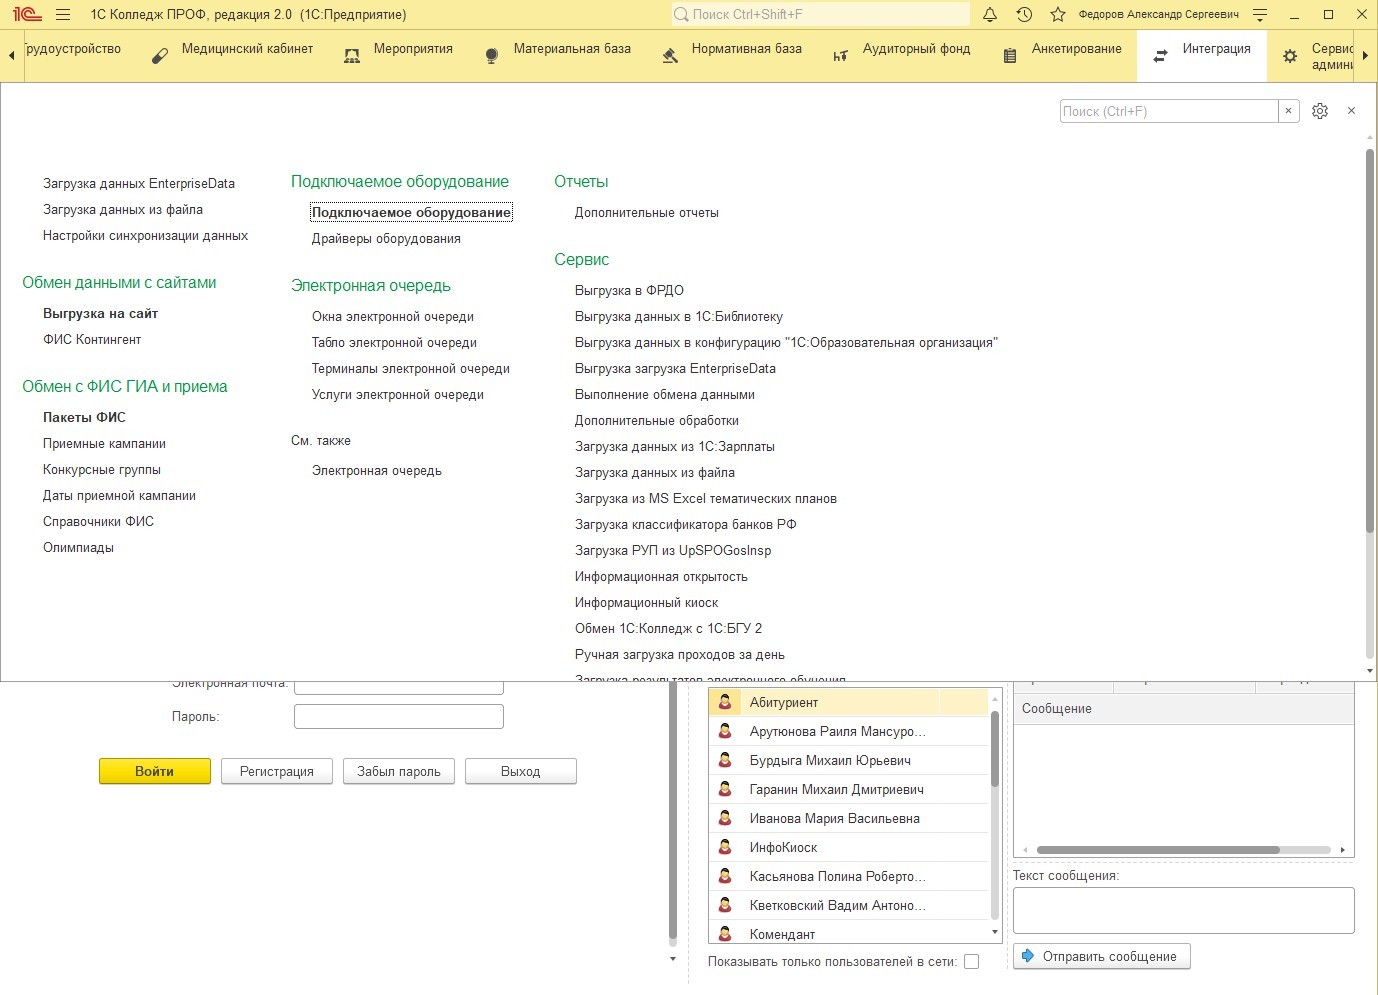Image resolution: width=1378 pixels, height=995 pixels.
Task: Click the user icon next to ИнфоКиоск
Action: pos(725,847)
